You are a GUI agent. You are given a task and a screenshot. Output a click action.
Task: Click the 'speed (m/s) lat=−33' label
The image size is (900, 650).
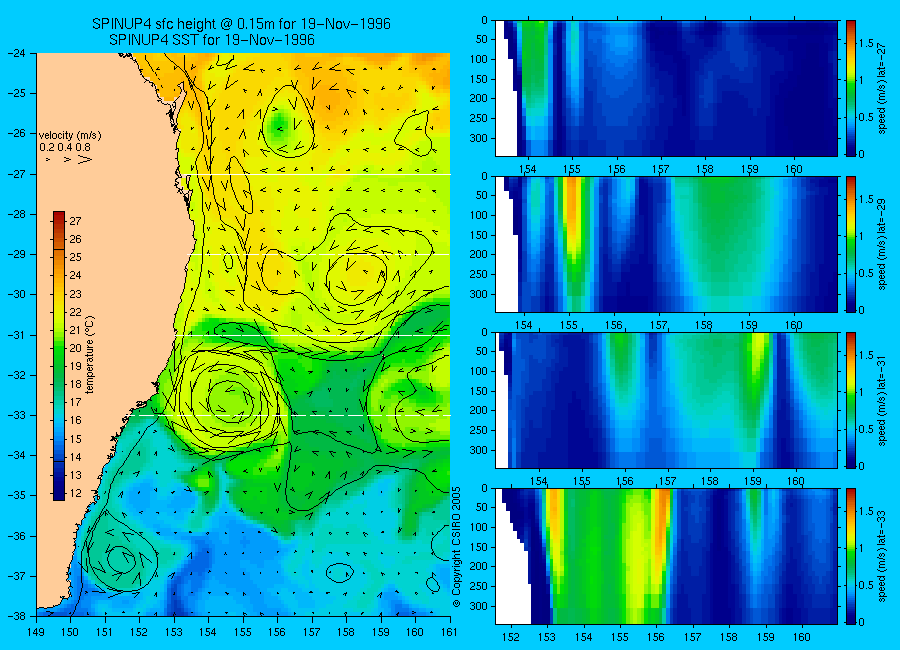pyautogui.click(x=882, y=556)
